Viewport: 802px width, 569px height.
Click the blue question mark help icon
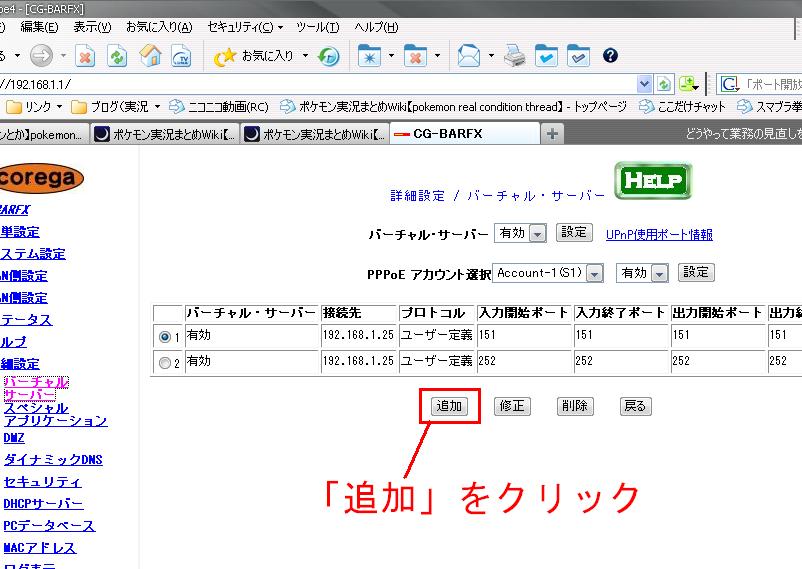pos(610,56)
